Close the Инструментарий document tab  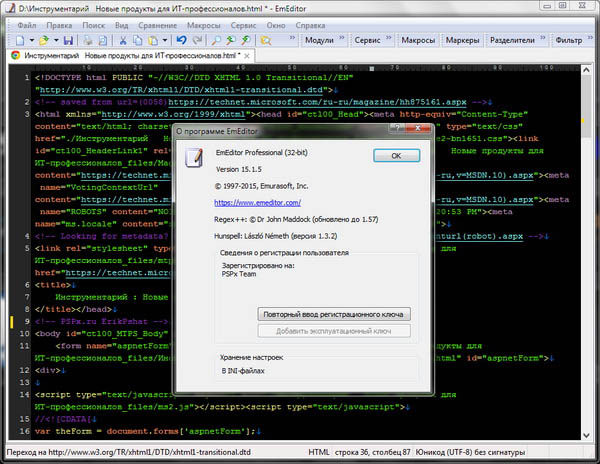(x=245, y=57)
